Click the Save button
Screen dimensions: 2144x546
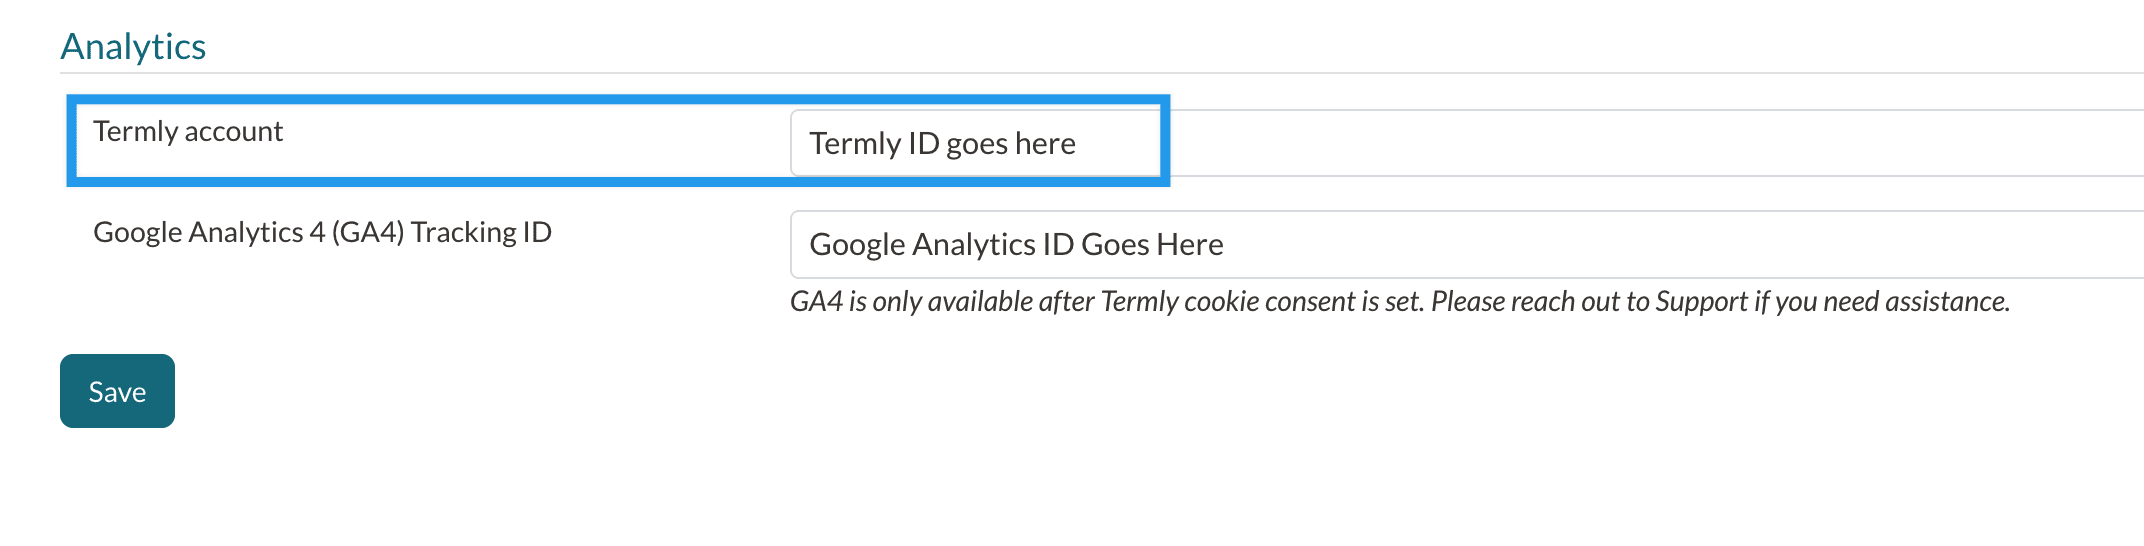(117, 391)
